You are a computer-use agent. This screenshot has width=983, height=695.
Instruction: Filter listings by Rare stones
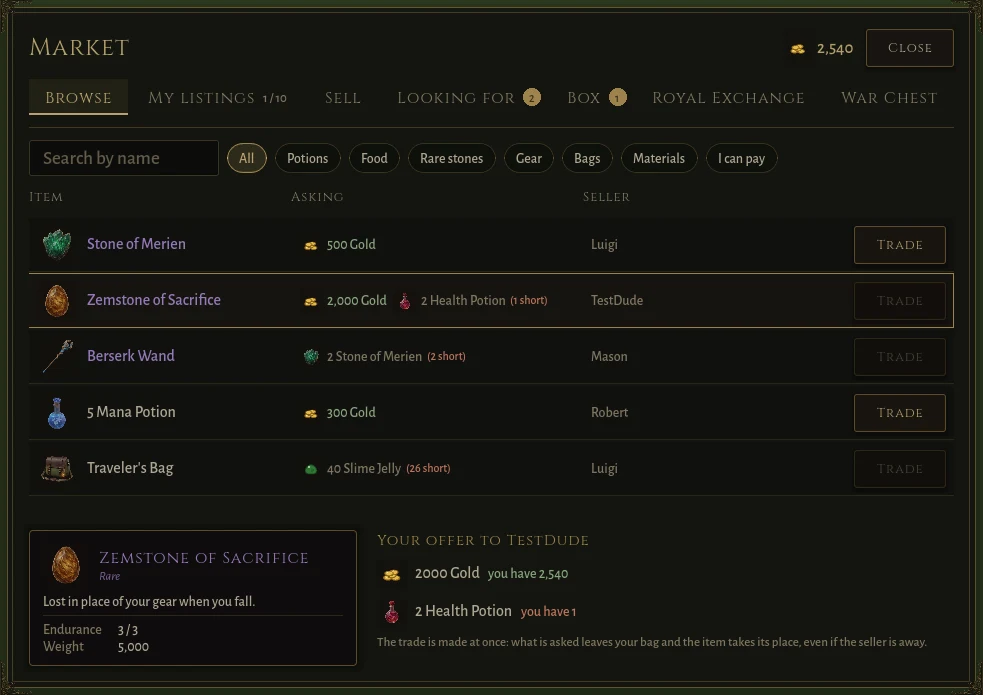(451, 158)
